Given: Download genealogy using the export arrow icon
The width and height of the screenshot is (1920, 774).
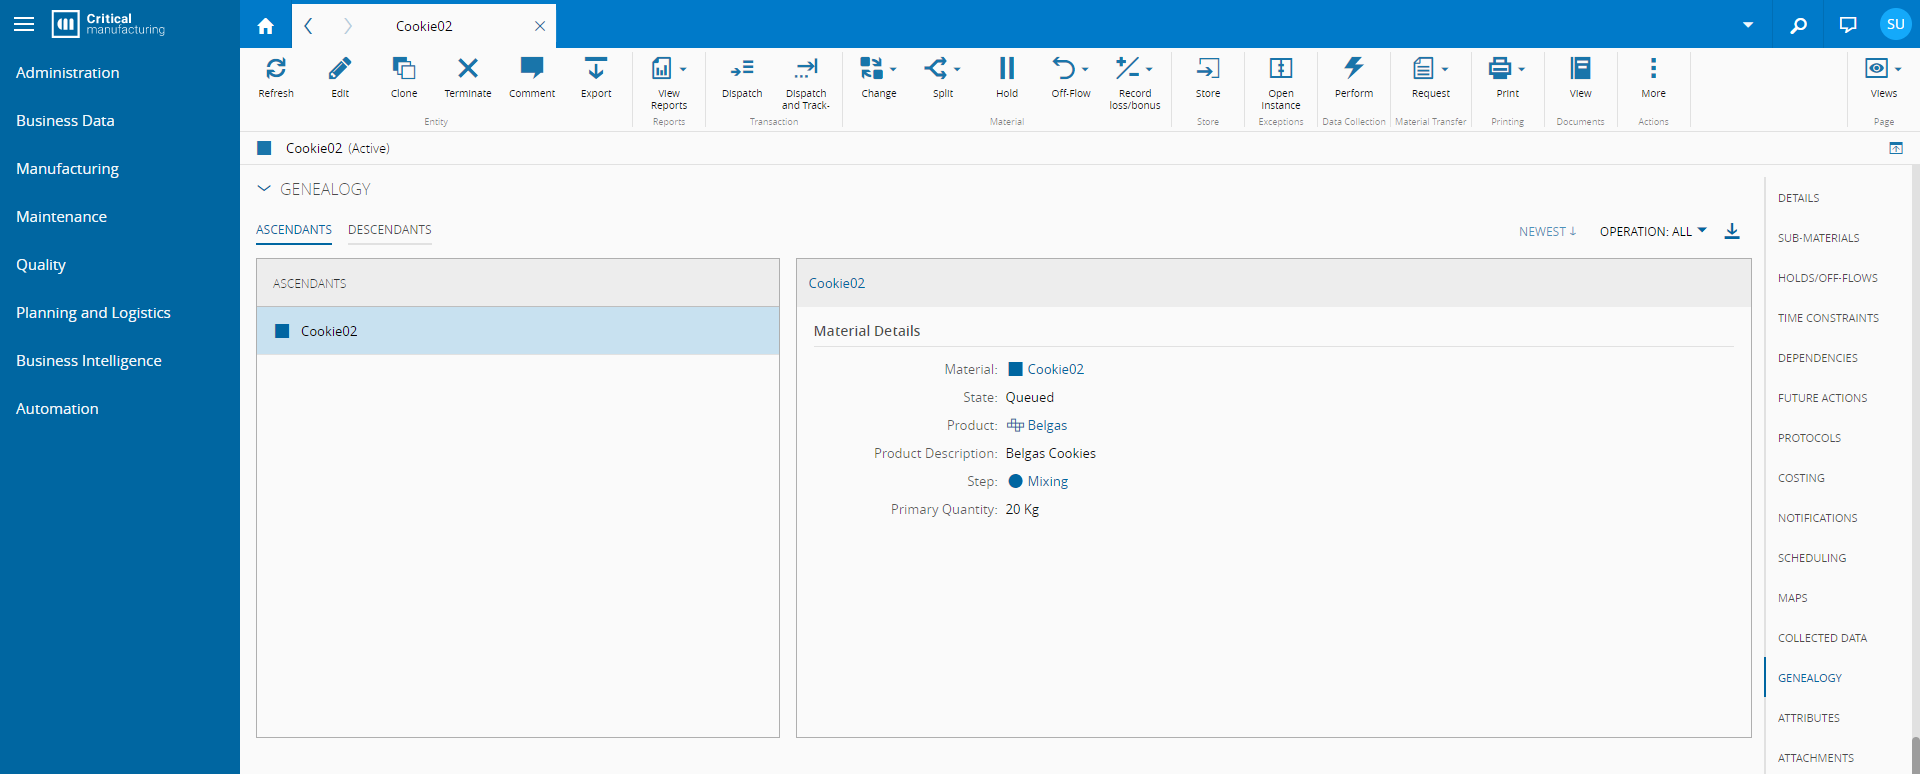Looking at the screenshot, I should tap(1732, 231).
